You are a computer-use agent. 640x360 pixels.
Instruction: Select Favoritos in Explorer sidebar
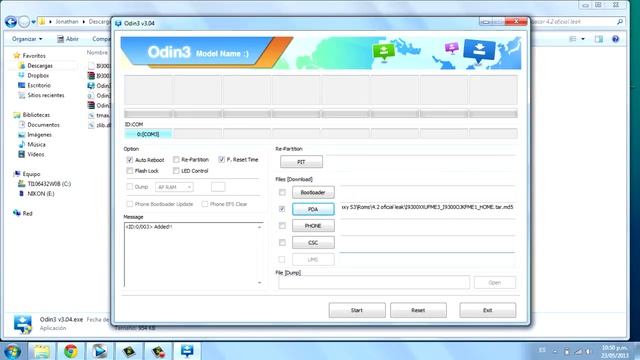34,56
